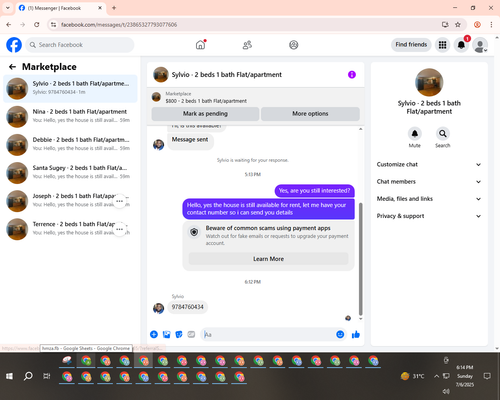This screenshot has height=400, width=500.
Task: Mute conversation with the bell icon
Action: tap(415, 134)
